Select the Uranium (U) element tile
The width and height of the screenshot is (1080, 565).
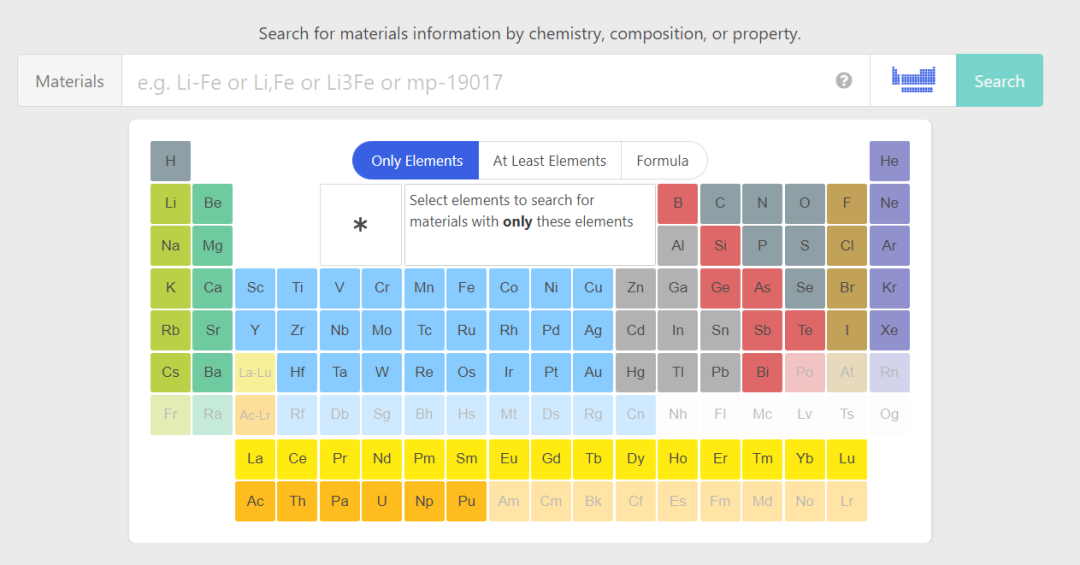click(x=382, y=501)
